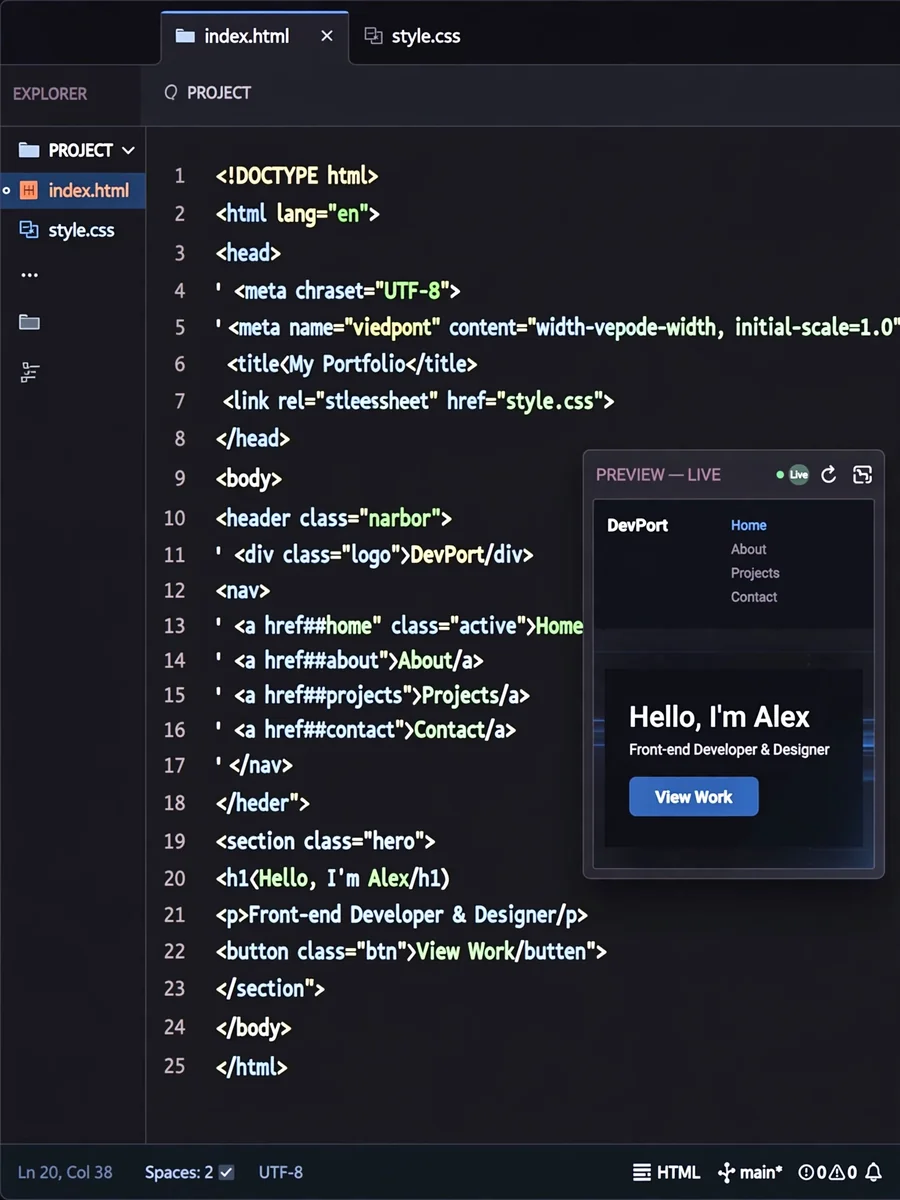
Task: Click the file icon on style.css tab
Action: pos(374,36)
